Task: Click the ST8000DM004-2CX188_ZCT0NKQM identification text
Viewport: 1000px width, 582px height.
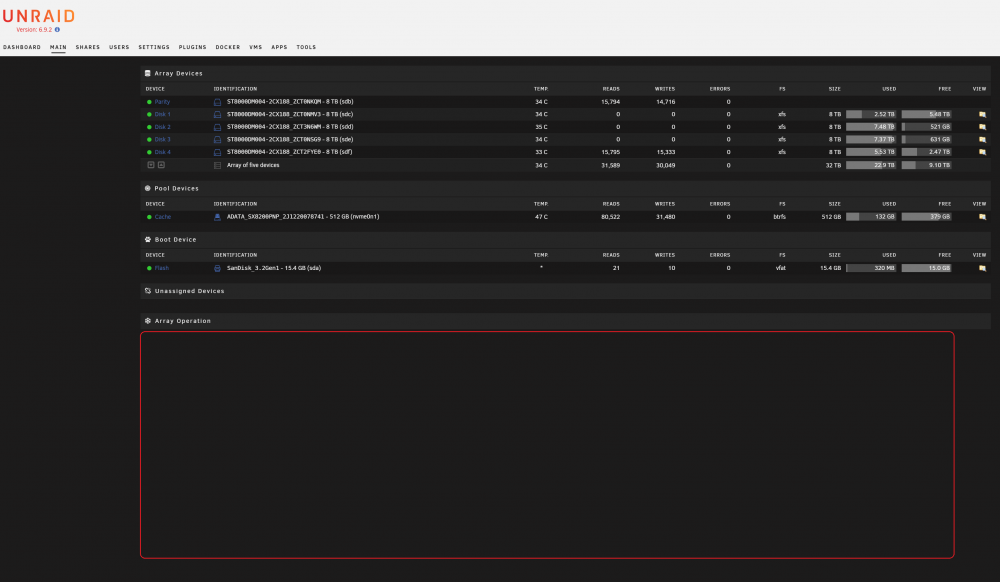Action: [x=290, y=102]
